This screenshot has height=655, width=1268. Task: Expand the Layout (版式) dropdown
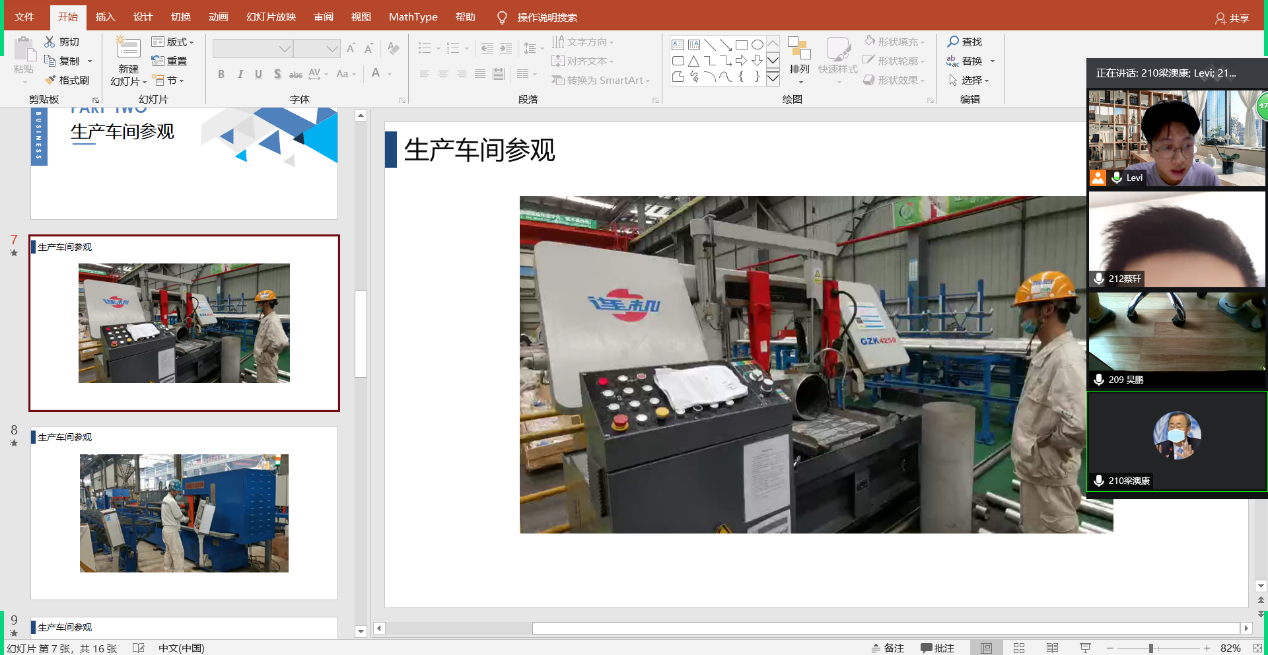173,42
